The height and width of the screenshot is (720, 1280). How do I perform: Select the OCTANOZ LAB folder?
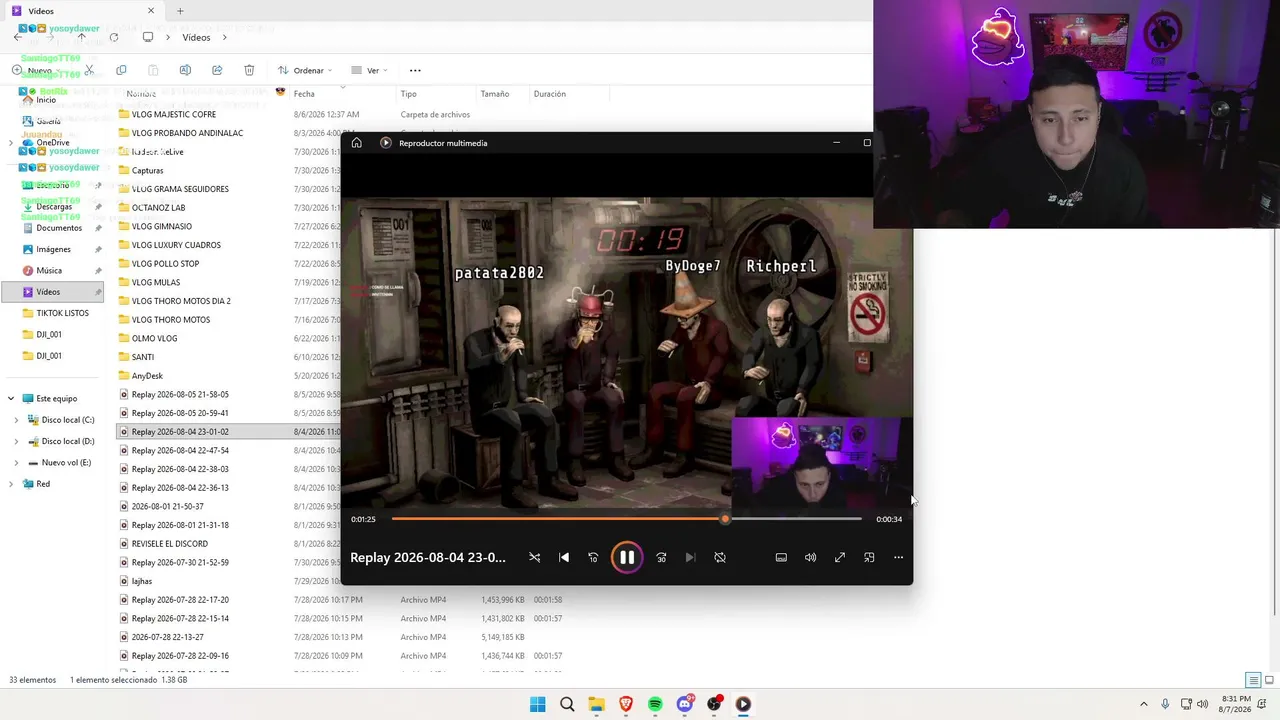[x=158, y=208]
